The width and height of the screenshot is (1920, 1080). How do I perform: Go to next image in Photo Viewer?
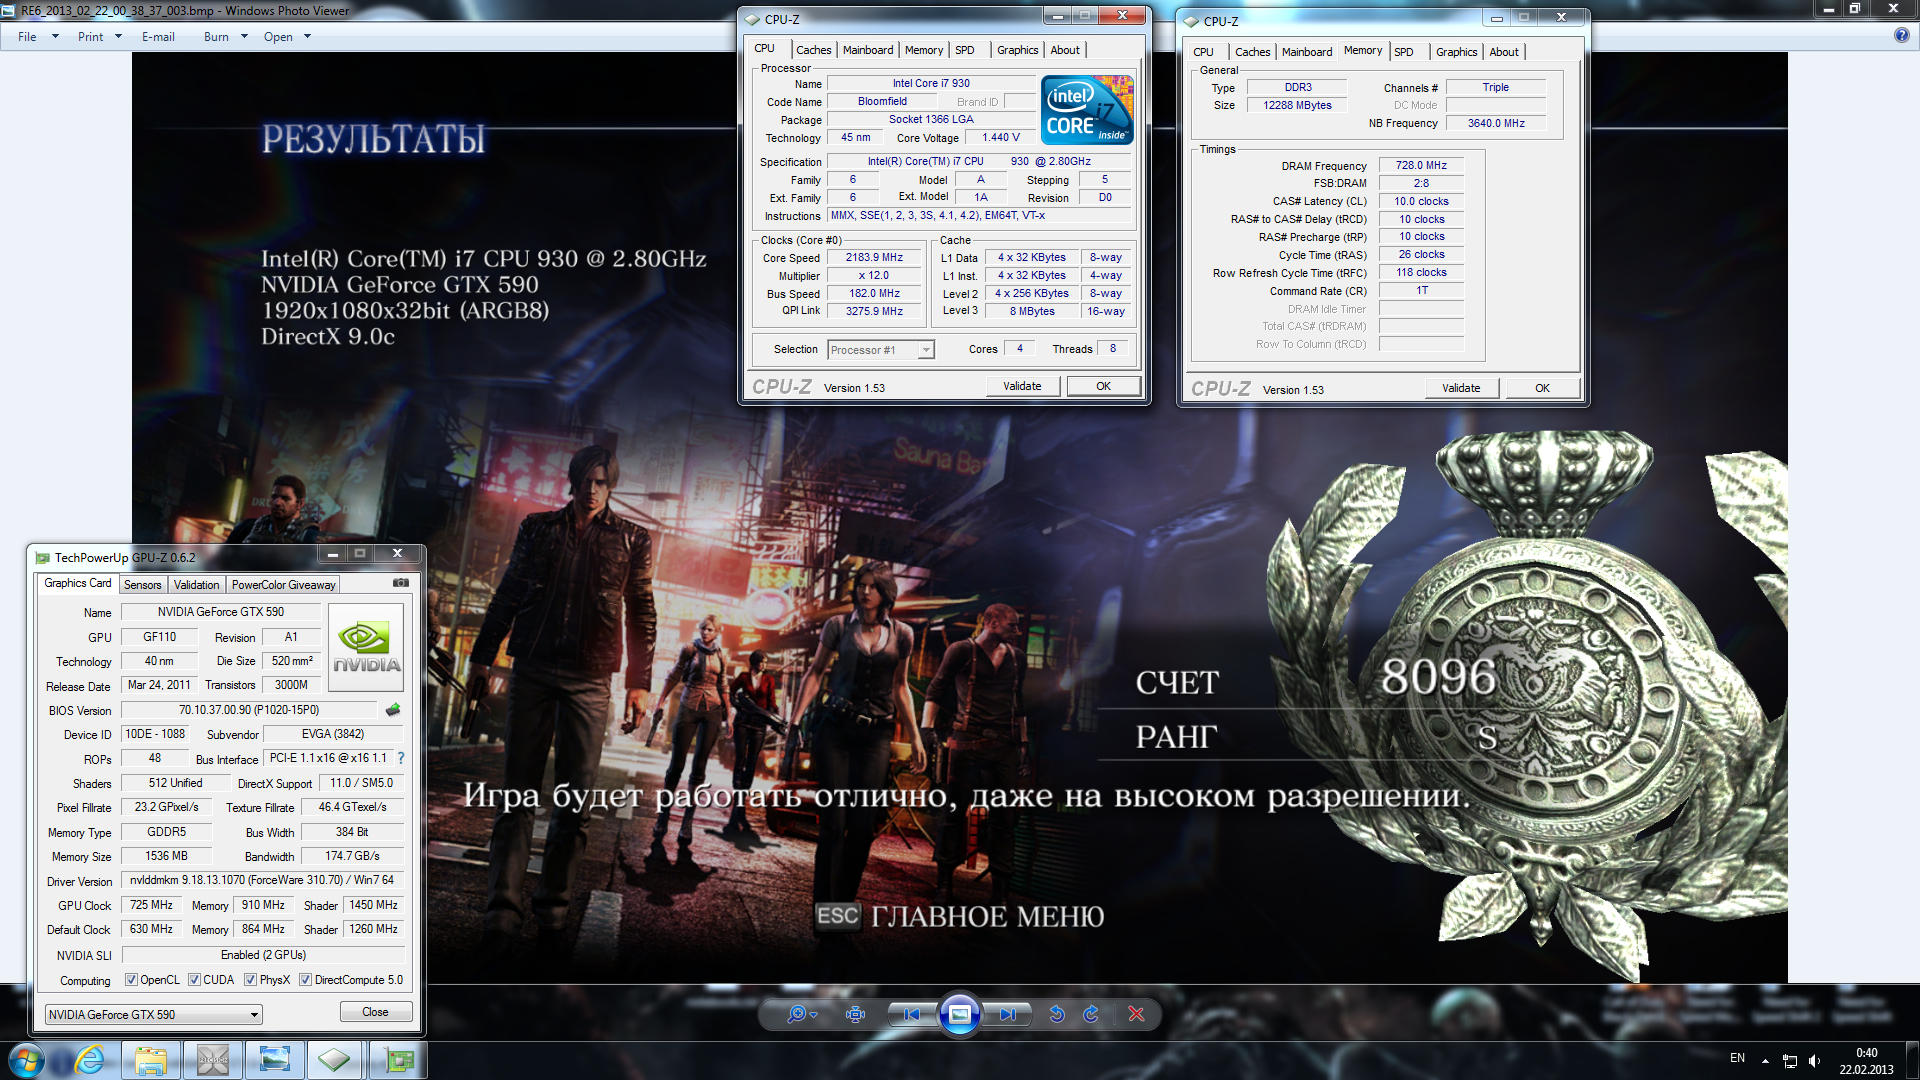pos(1007,1014)
